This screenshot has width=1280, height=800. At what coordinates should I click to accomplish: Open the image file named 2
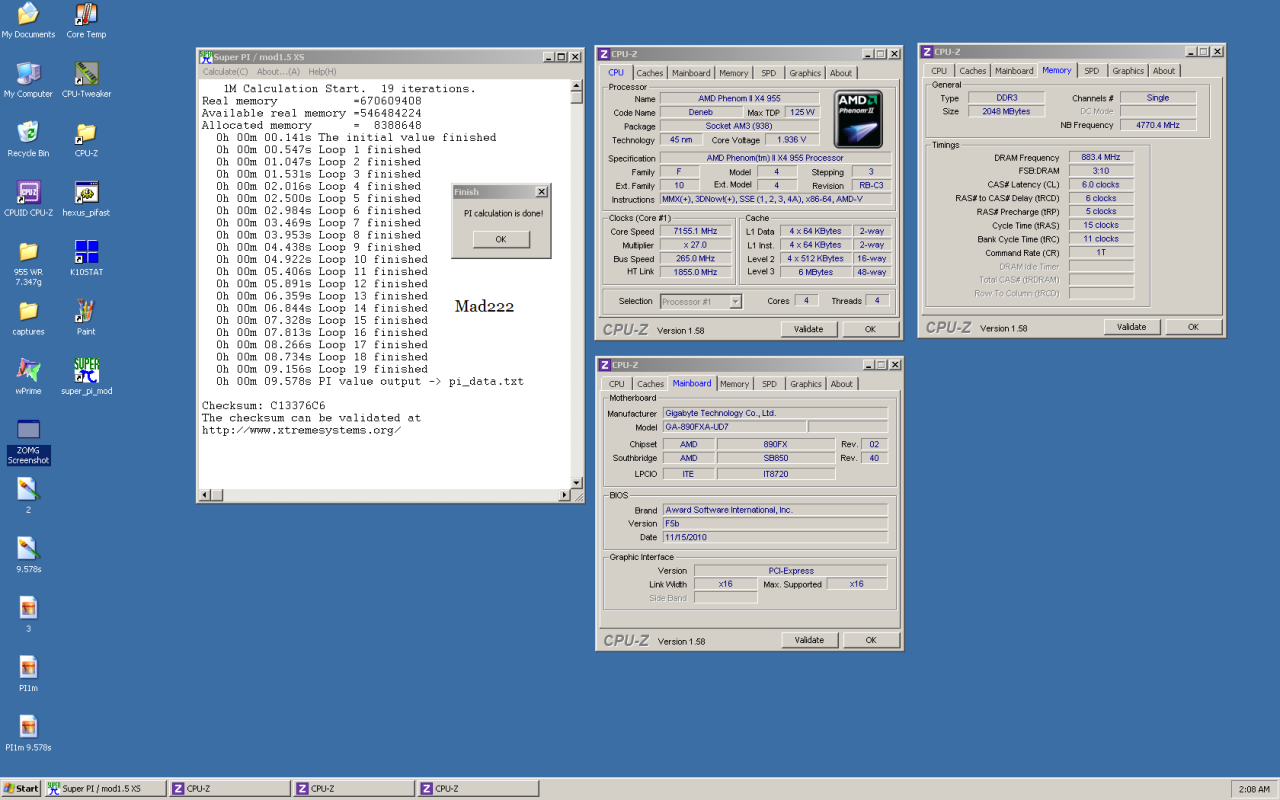[x=28, y=495]
